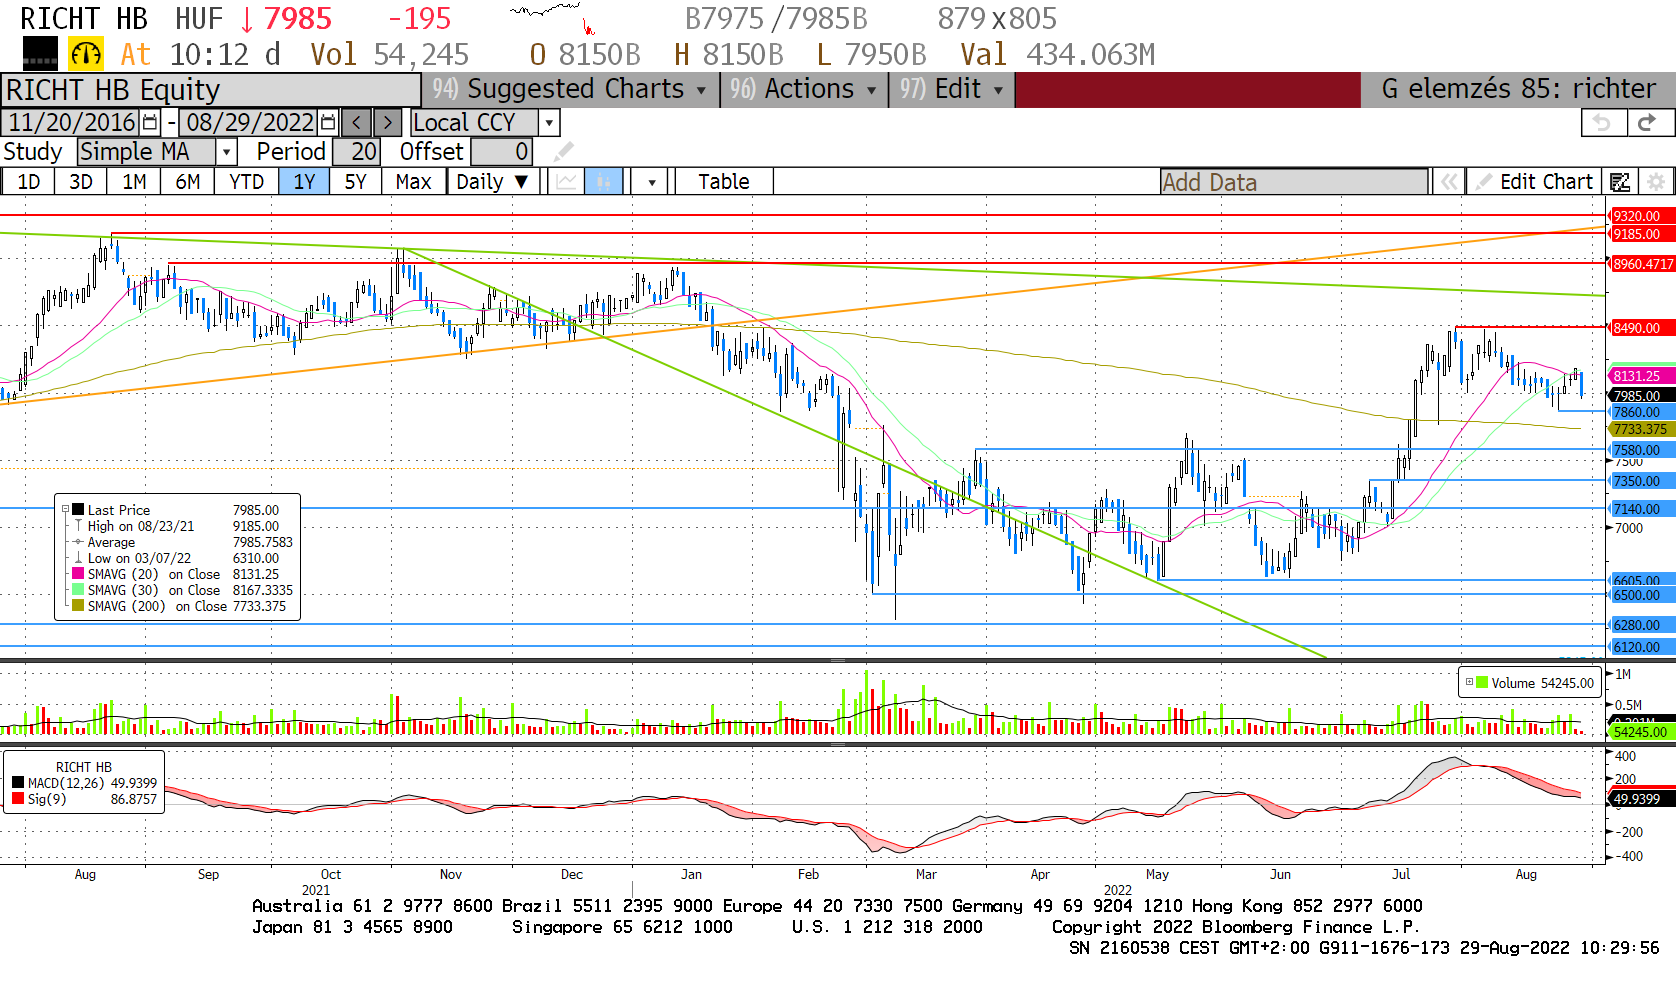1676x991 pixels.
Task: Open the end date calendar picker
Action: click(327, 123)
